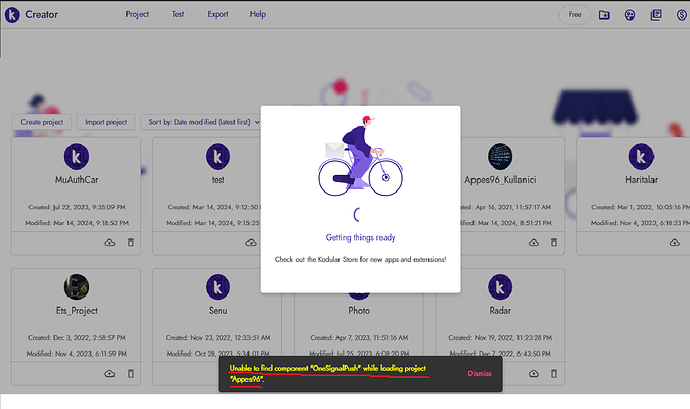Image resolution: width=690 pixels, height=409 pixels.
Task: Click the Senu project logo
Action: coord(218,287)
